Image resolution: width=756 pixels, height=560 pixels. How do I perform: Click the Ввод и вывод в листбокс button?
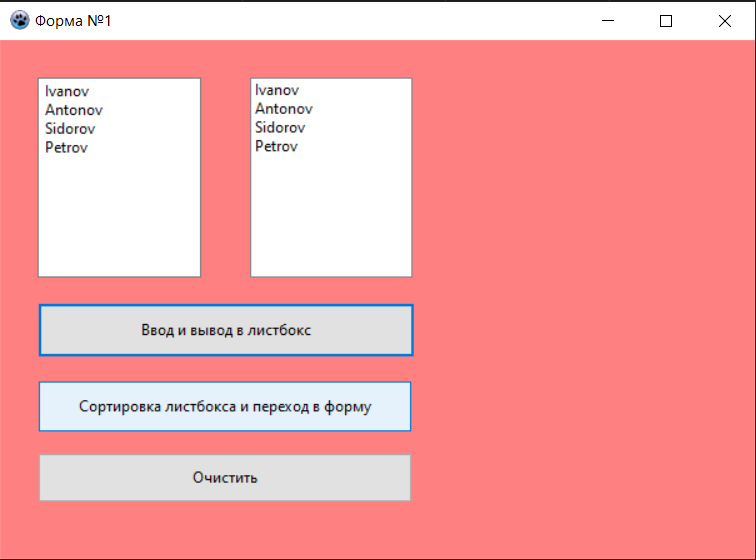click(x=226, y=330)
